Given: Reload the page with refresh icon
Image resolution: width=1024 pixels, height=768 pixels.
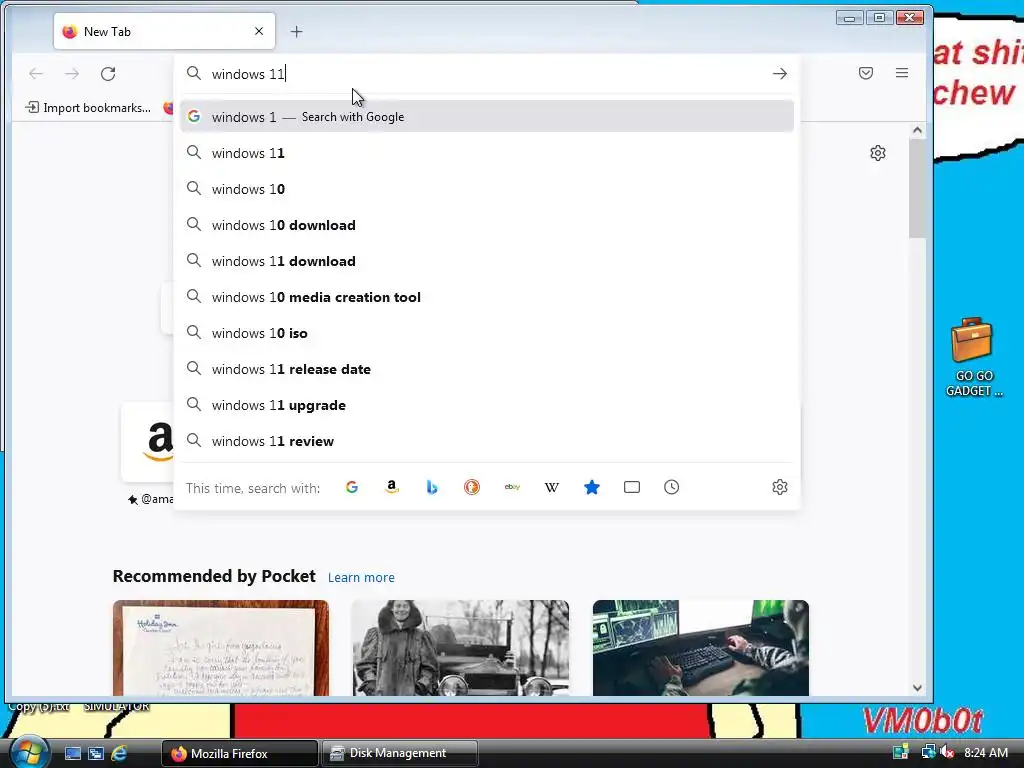Looking at the screenshot, I should click(108, 74).
